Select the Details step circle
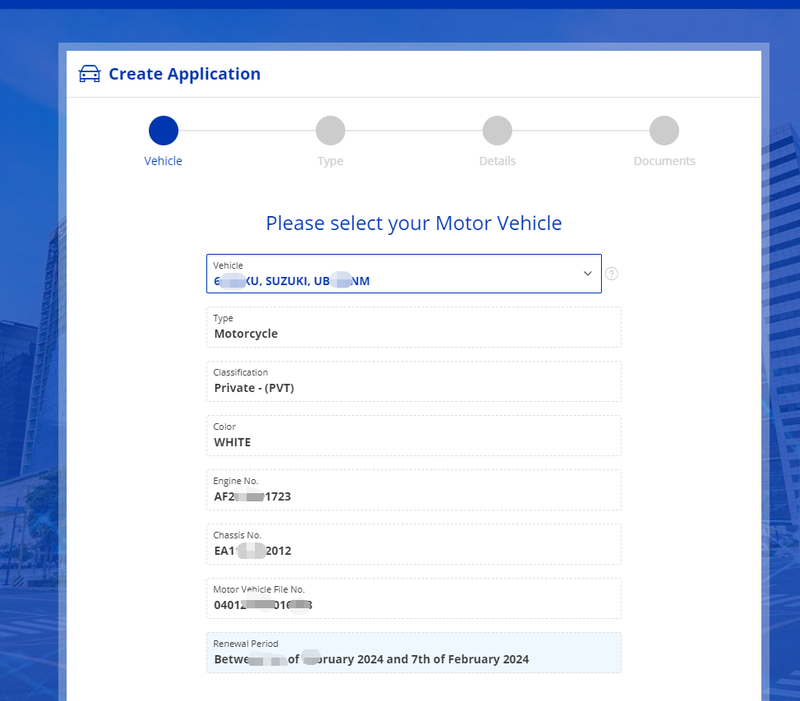 497,131
